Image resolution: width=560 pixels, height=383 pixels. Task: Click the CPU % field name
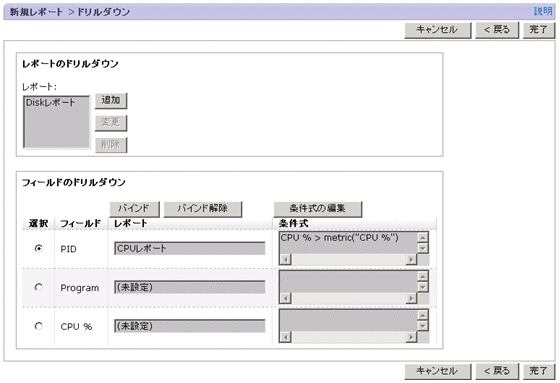pos(76,327)
